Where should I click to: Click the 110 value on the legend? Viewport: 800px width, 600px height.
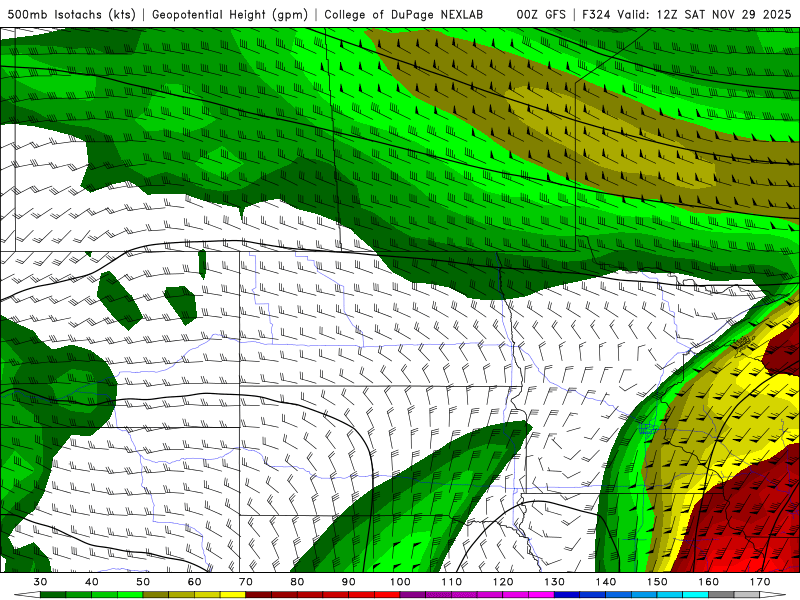452,582
